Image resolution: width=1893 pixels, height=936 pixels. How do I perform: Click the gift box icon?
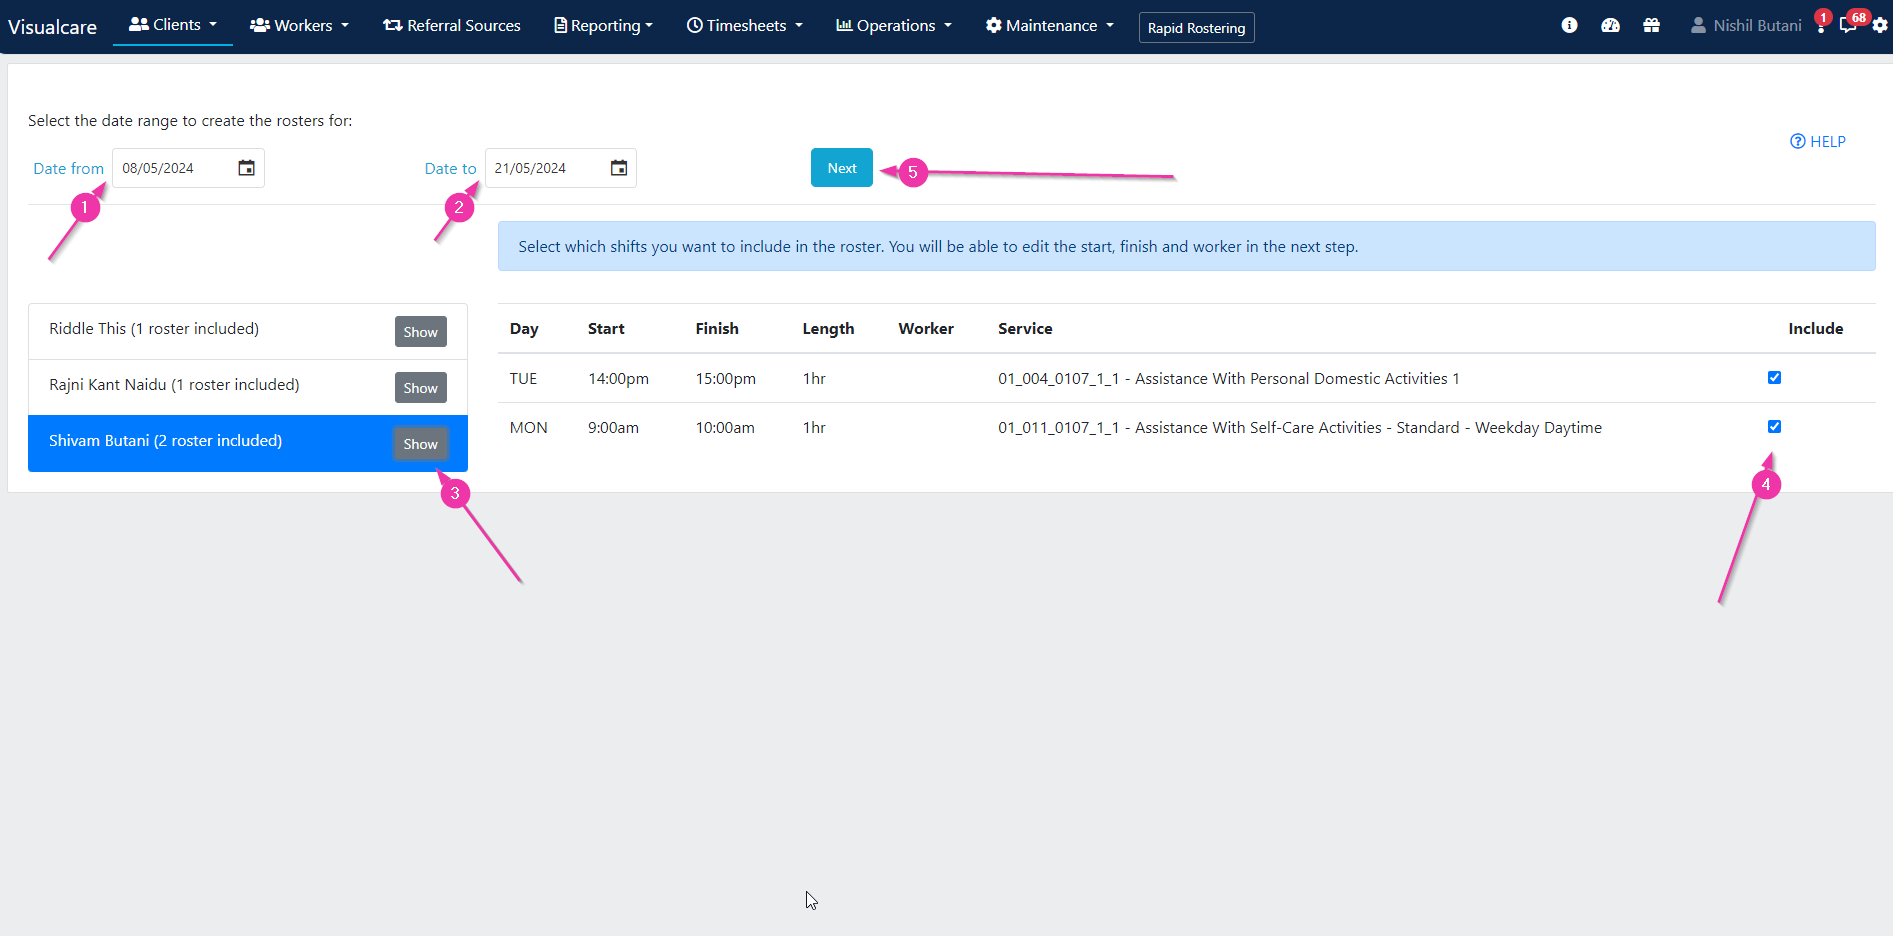click(x=1651, y=26)
